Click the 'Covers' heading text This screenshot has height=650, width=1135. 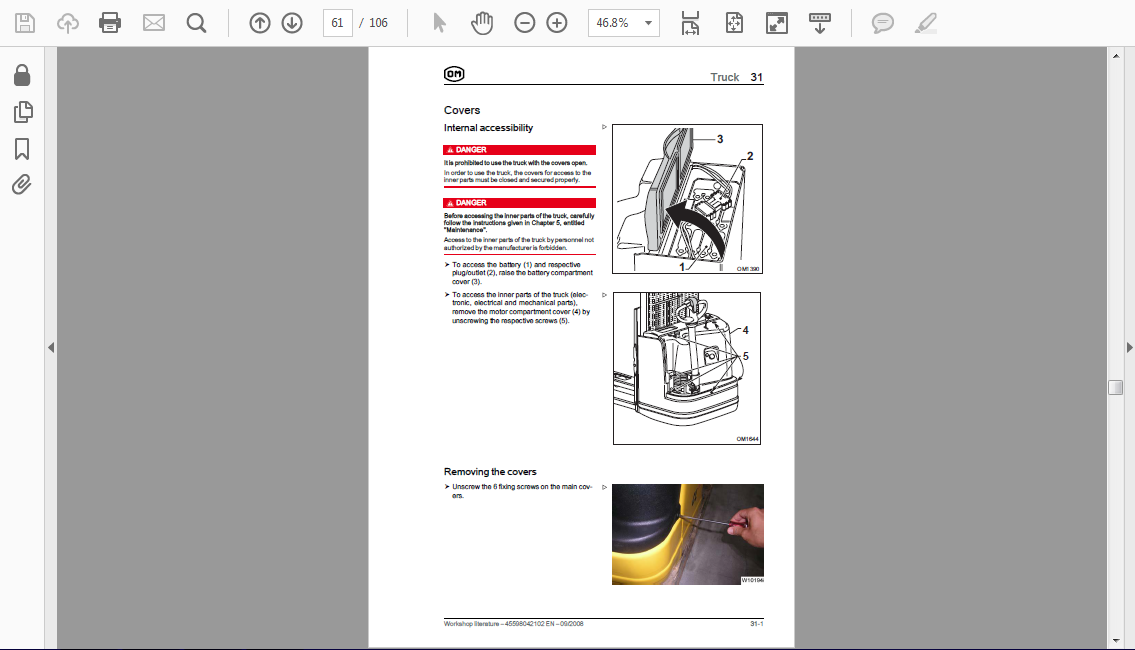click(462, 110)
